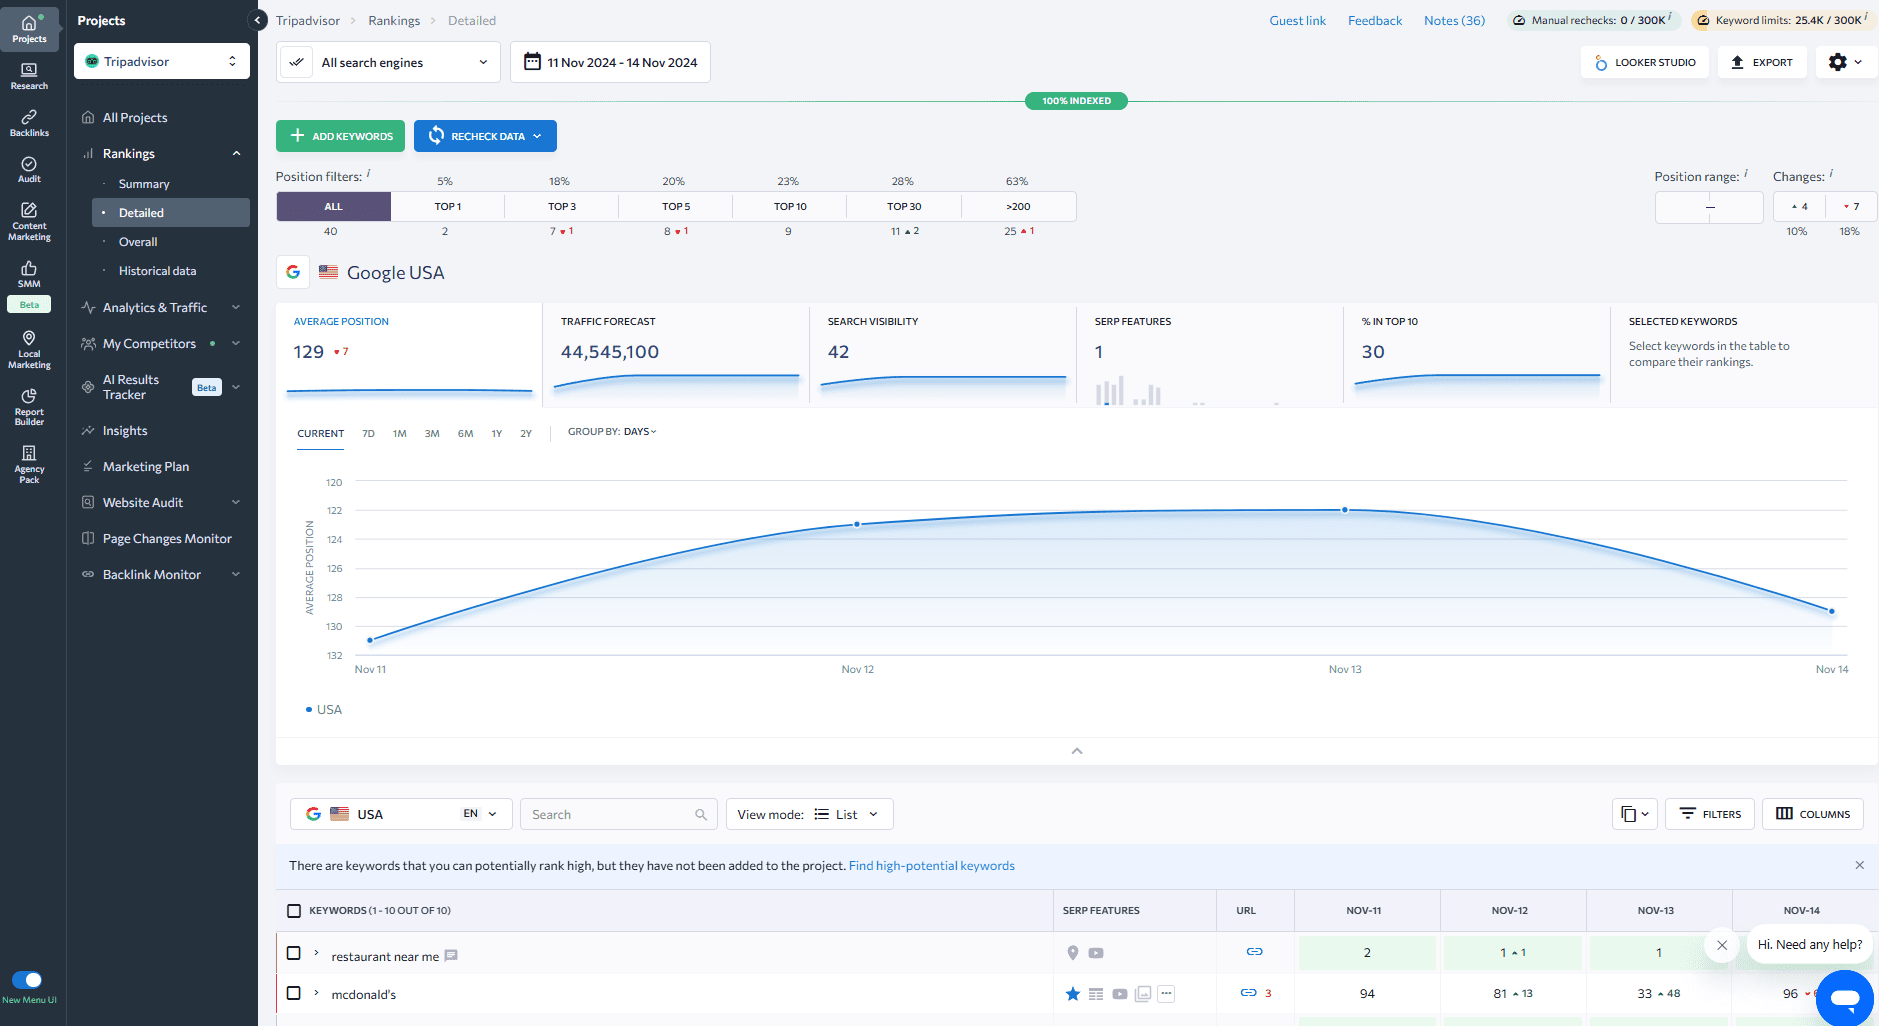Collapse the chart panel with up chevron
The image size is (1879, 1026).
tap(1077, 751)
